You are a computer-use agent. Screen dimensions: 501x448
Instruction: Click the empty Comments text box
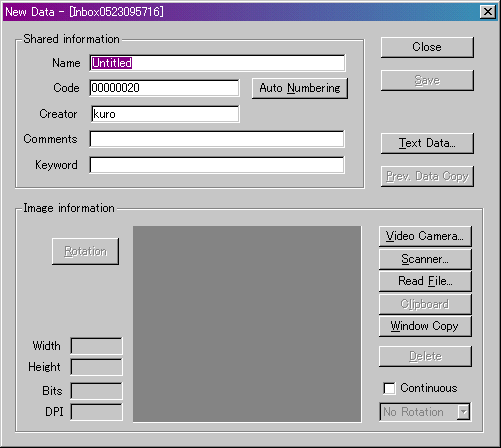pos(217,139)
